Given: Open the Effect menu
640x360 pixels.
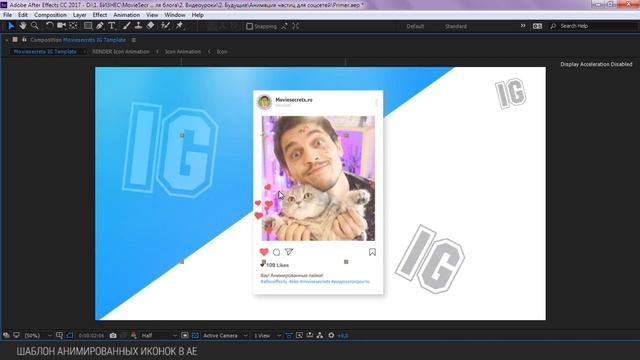Looking at the screenshot, I should pyautogui.click(x=100, y=15).
